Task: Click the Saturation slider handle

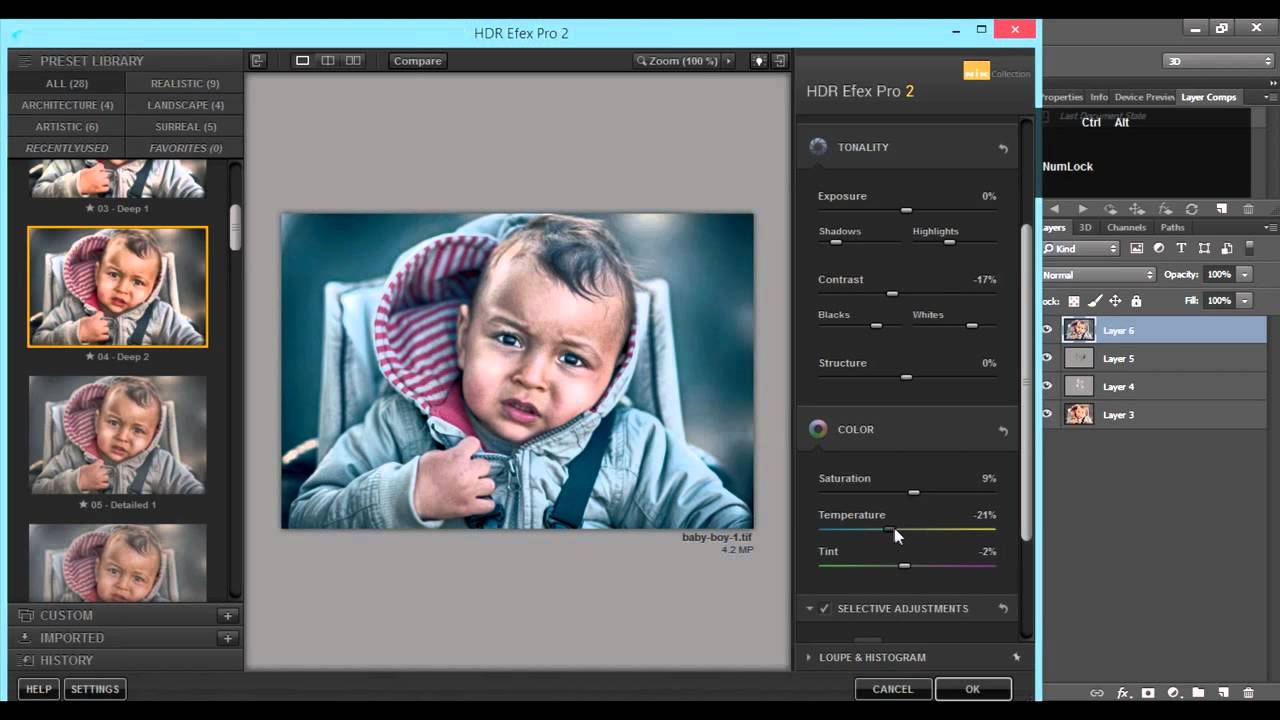Action: pyautogui.click(x=913, y=492)
